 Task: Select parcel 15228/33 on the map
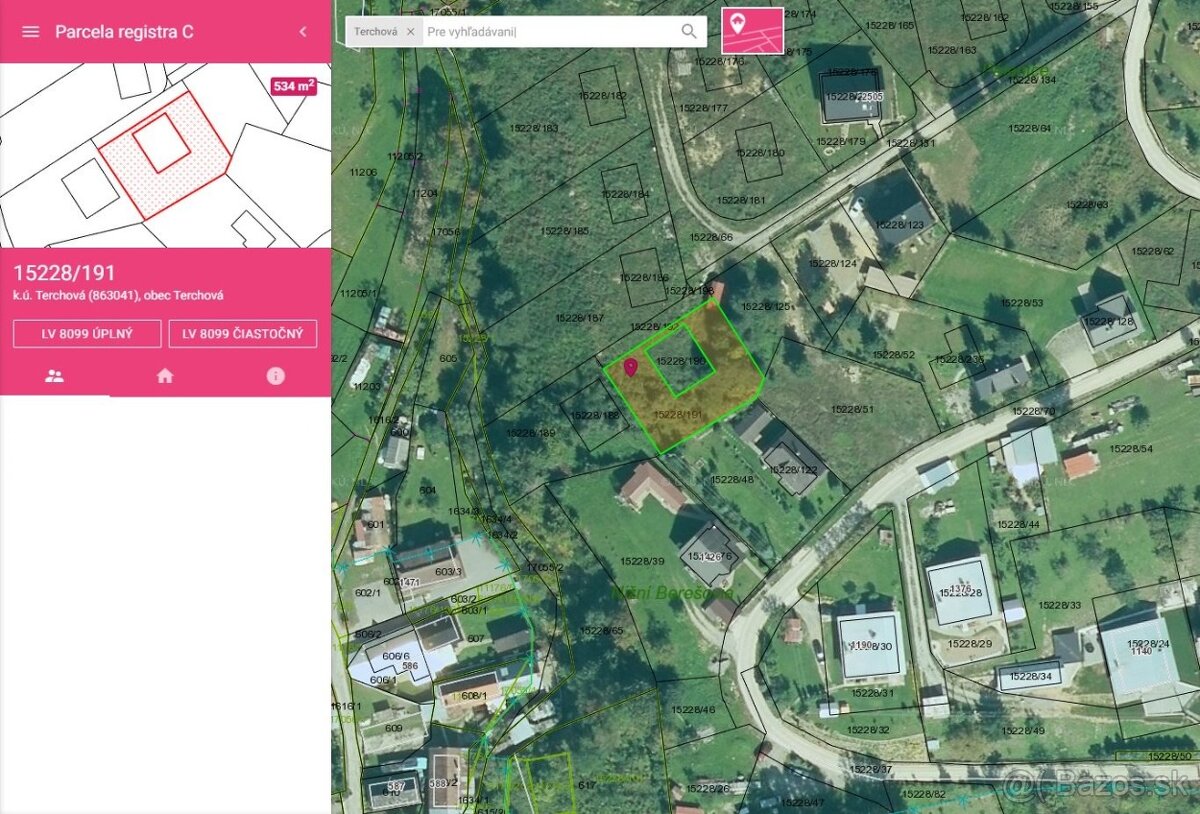1059,606
